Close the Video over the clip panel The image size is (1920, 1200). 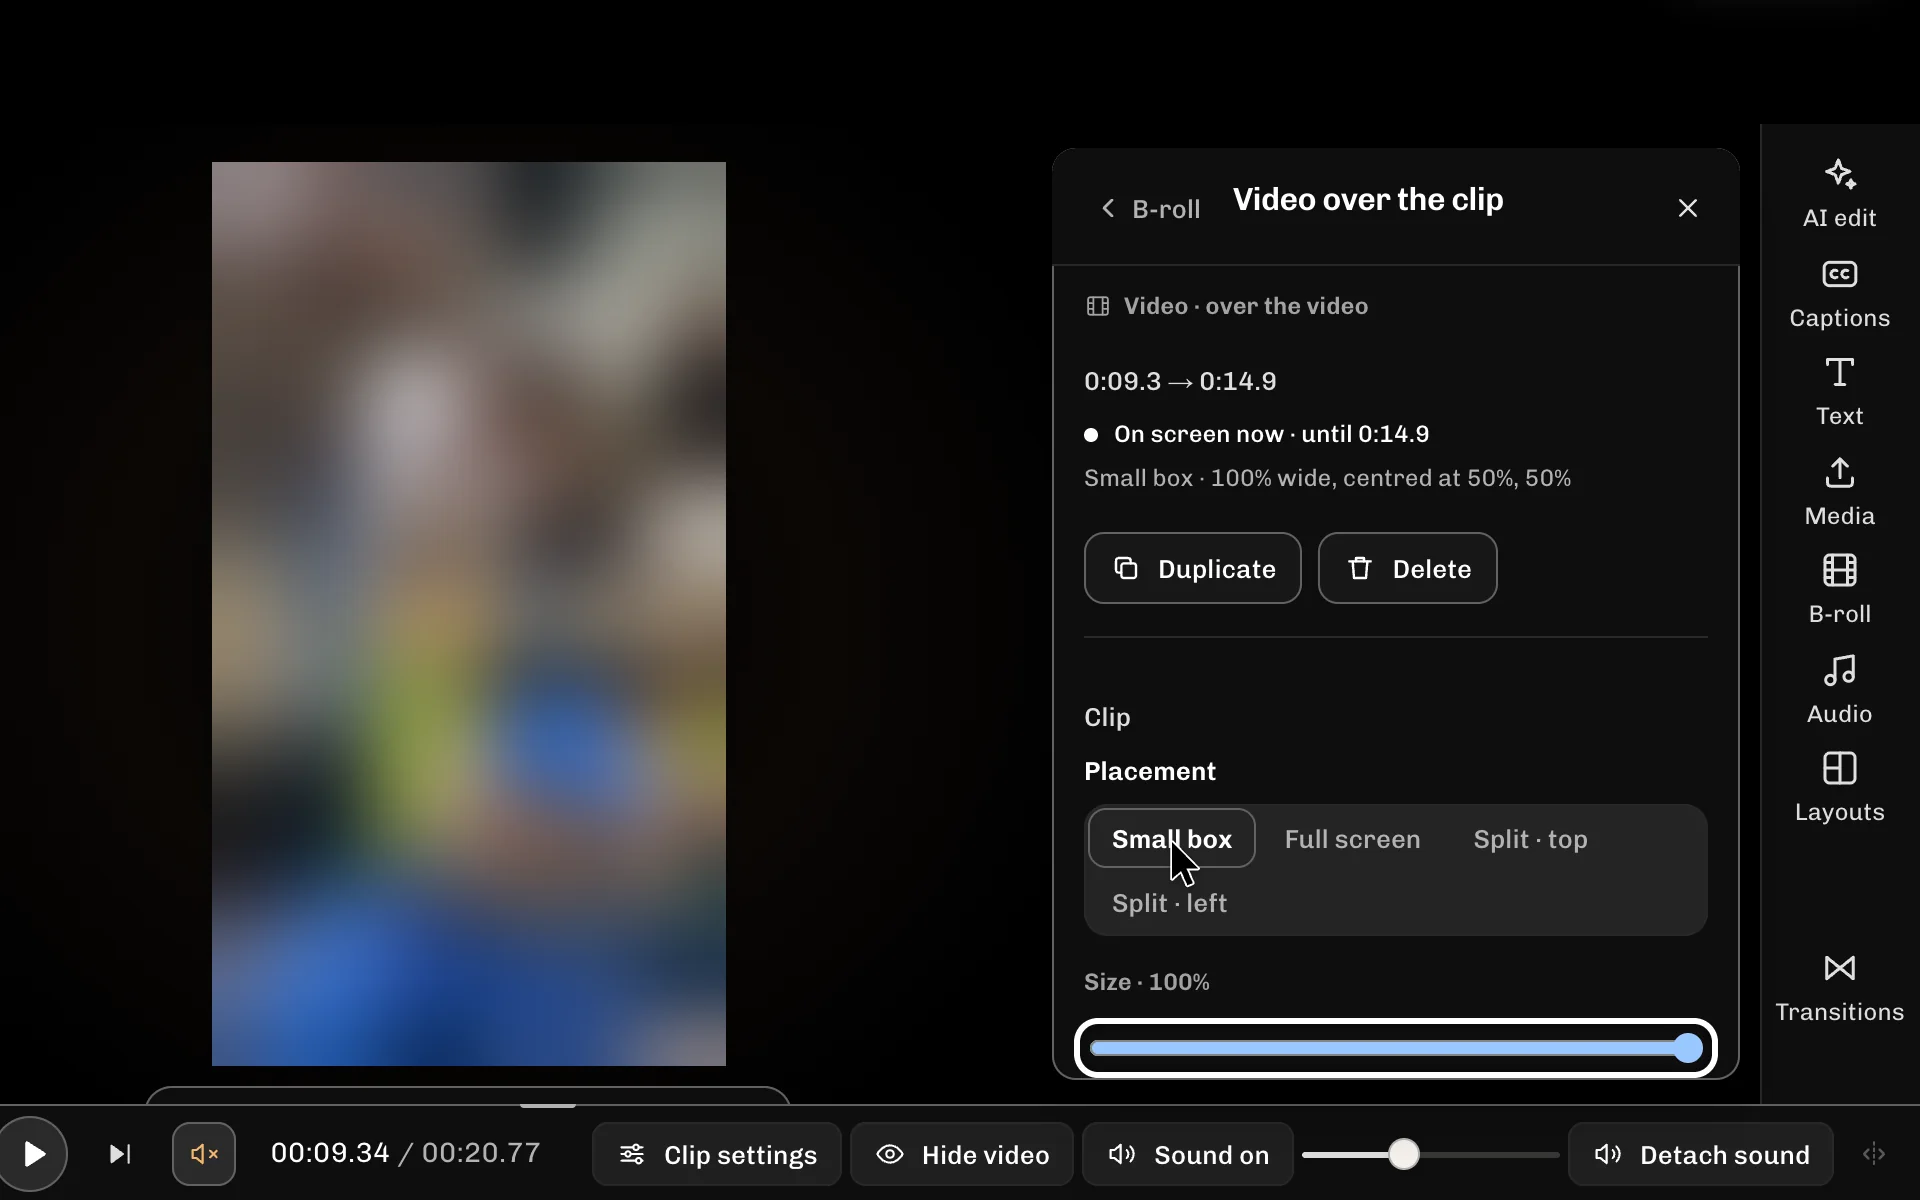[1687, 208]
